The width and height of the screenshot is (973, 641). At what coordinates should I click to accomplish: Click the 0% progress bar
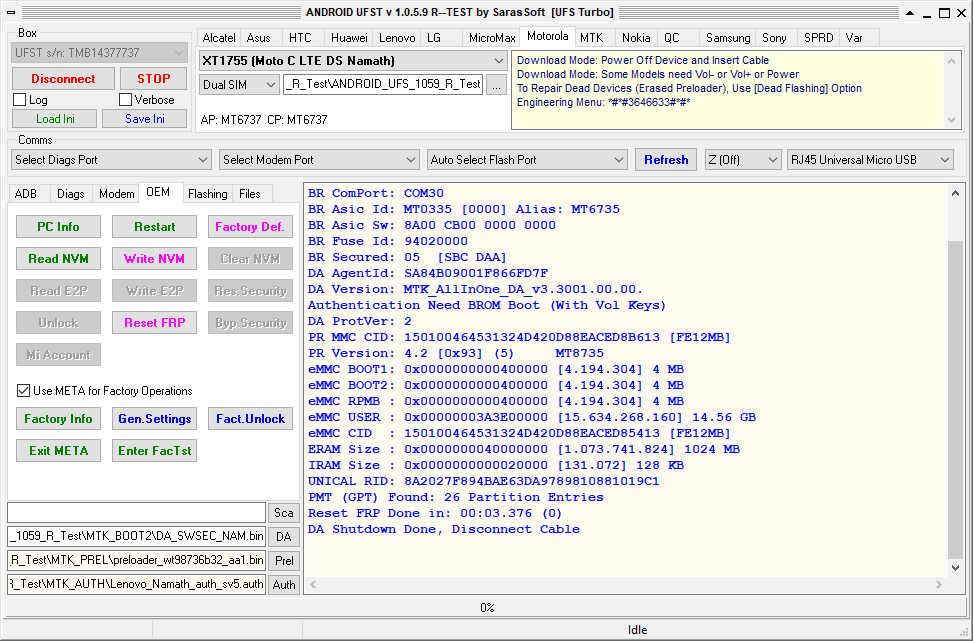[486, 607]
